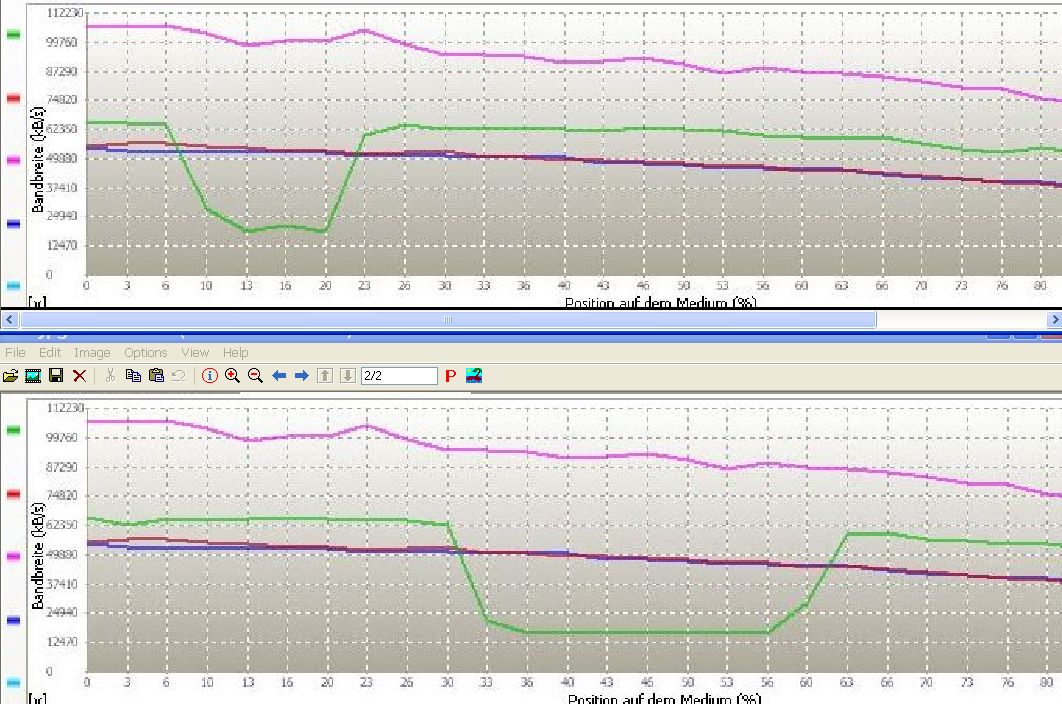Zoom out with the minus magnifier
This screenshot has width=1062, height=704.
pyautogui.click(x=255, y=375)
